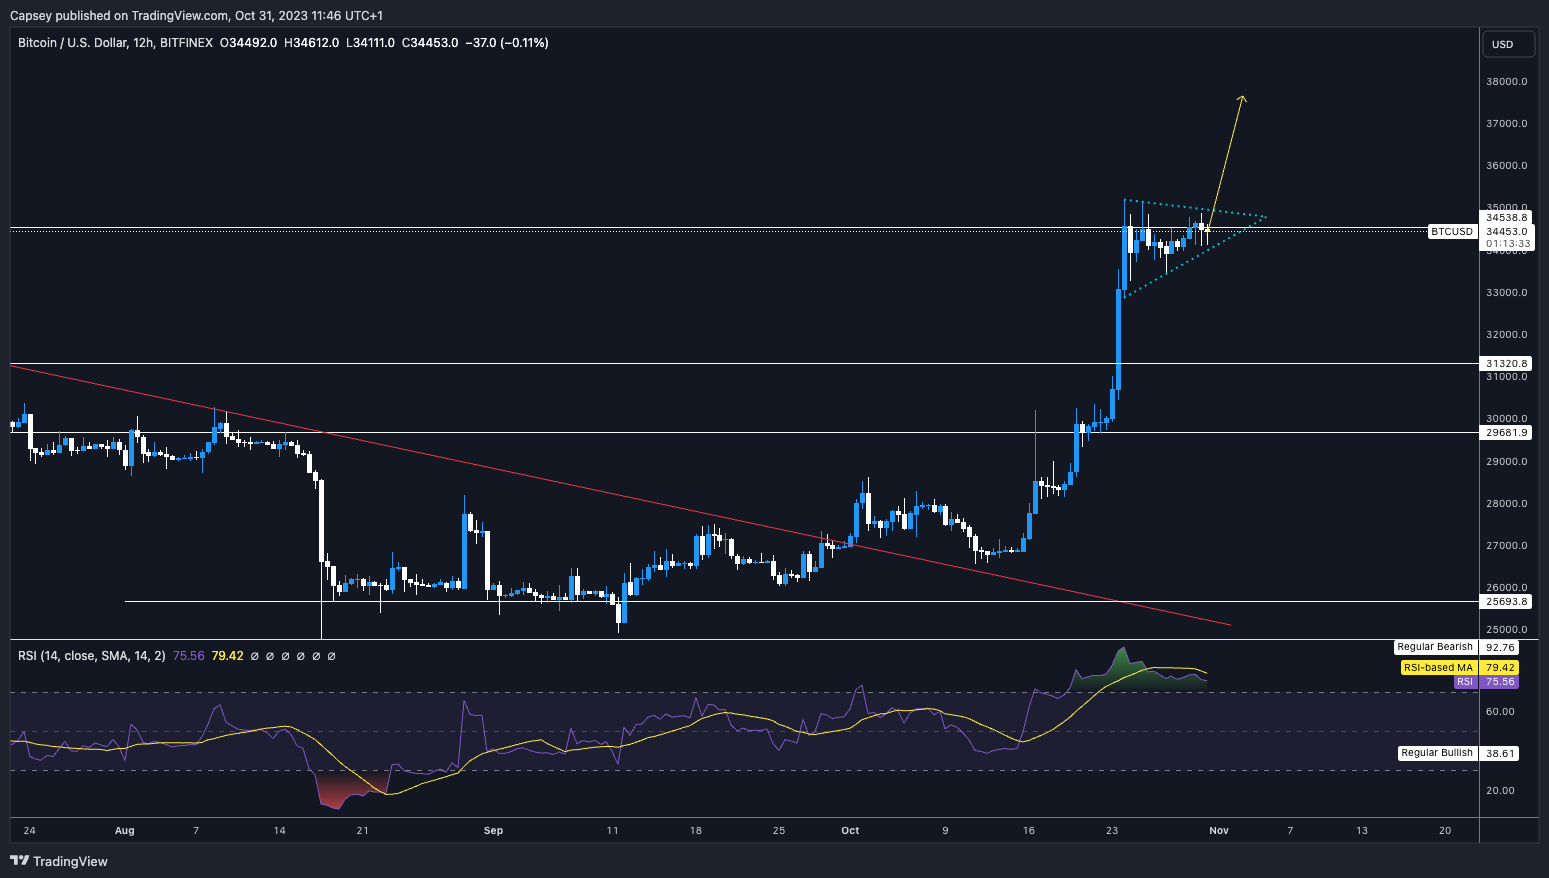Click the Sep date on time axis
The image size is (1549, 878).
(x=493, y=830)
